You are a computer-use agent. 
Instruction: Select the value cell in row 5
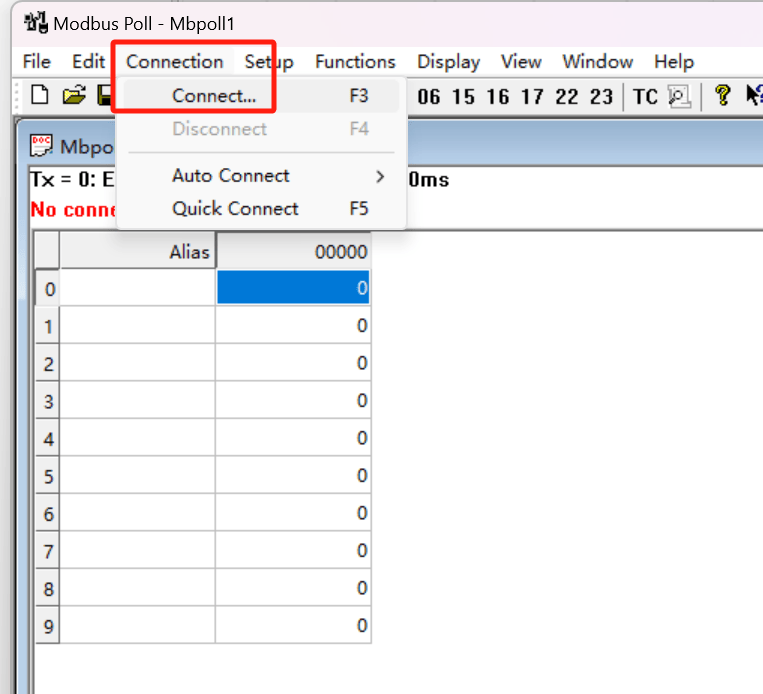(293, 475)
